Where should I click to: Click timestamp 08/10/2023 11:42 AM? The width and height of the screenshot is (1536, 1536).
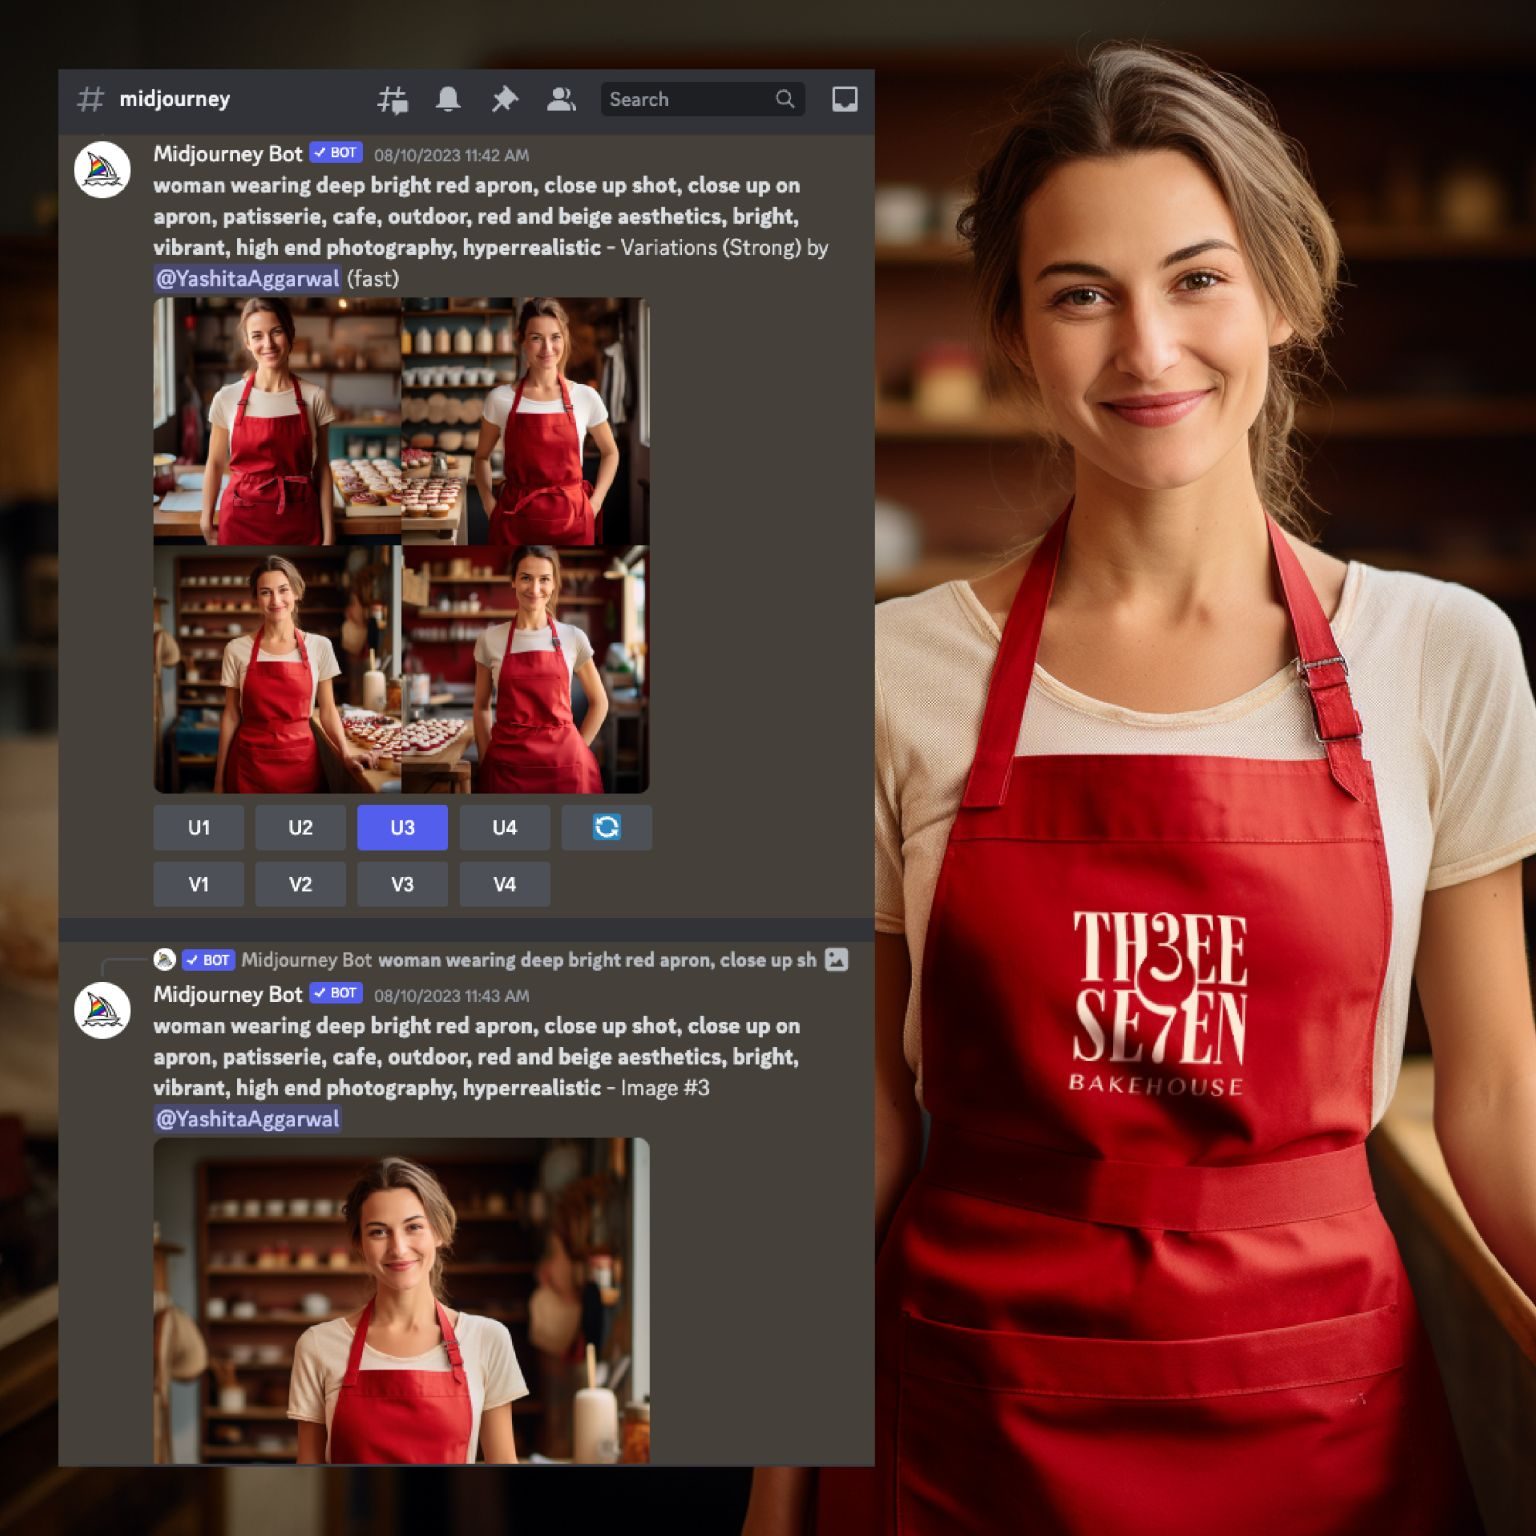[x=452, y=155]
